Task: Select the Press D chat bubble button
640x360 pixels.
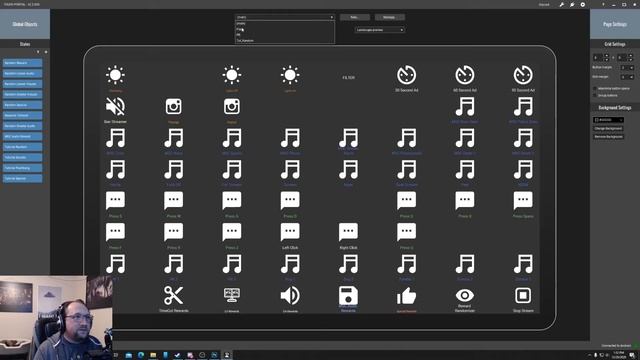Action: pyautogui.click(x=290, y=201)
